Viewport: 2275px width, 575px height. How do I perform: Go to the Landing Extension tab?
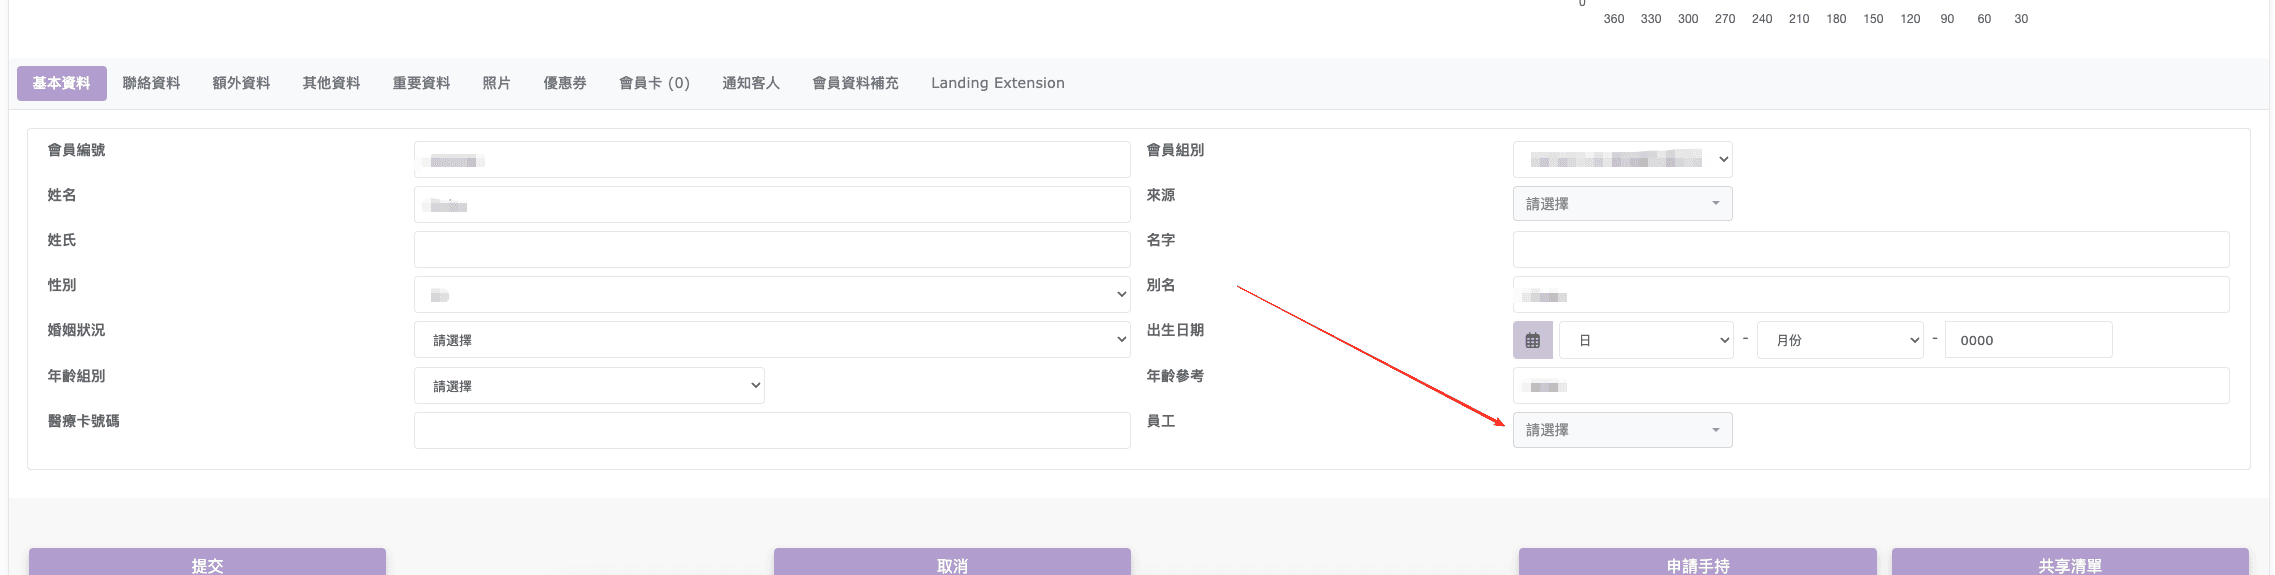click(x=997, y=83)
